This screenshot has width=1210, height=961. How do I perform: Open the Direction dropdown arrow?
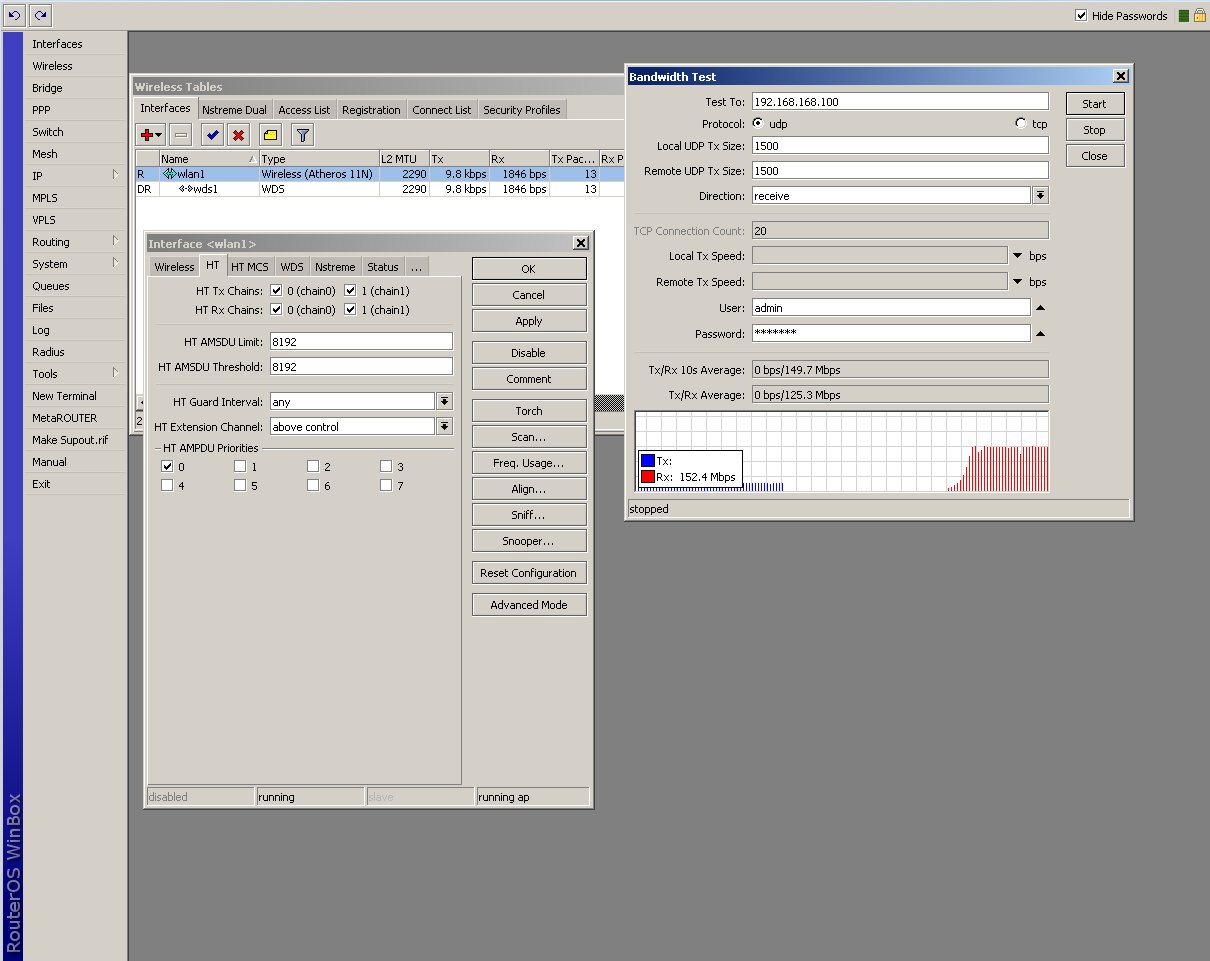(1040, 196)
